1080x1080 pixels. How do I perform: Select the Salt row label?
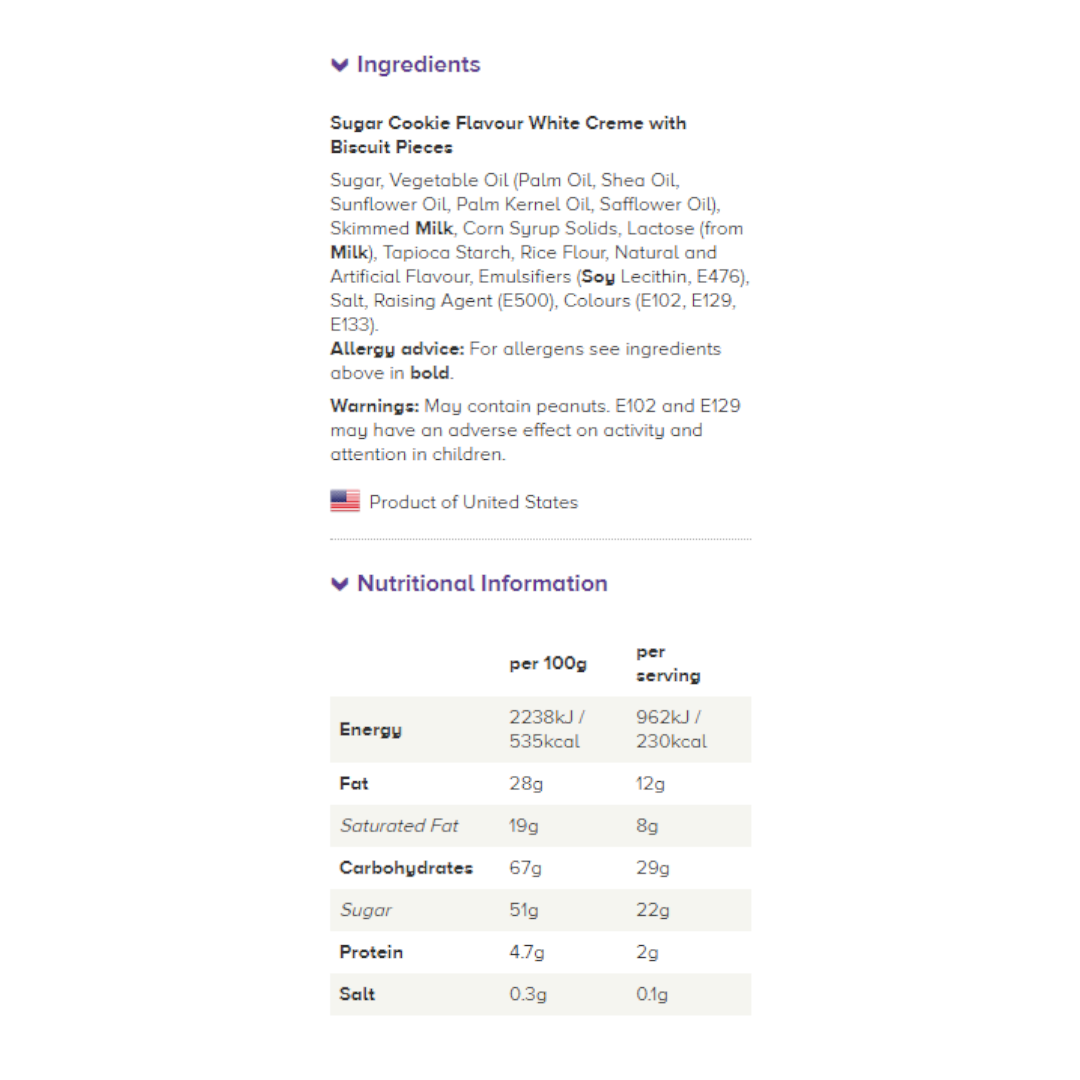(357, 994)
